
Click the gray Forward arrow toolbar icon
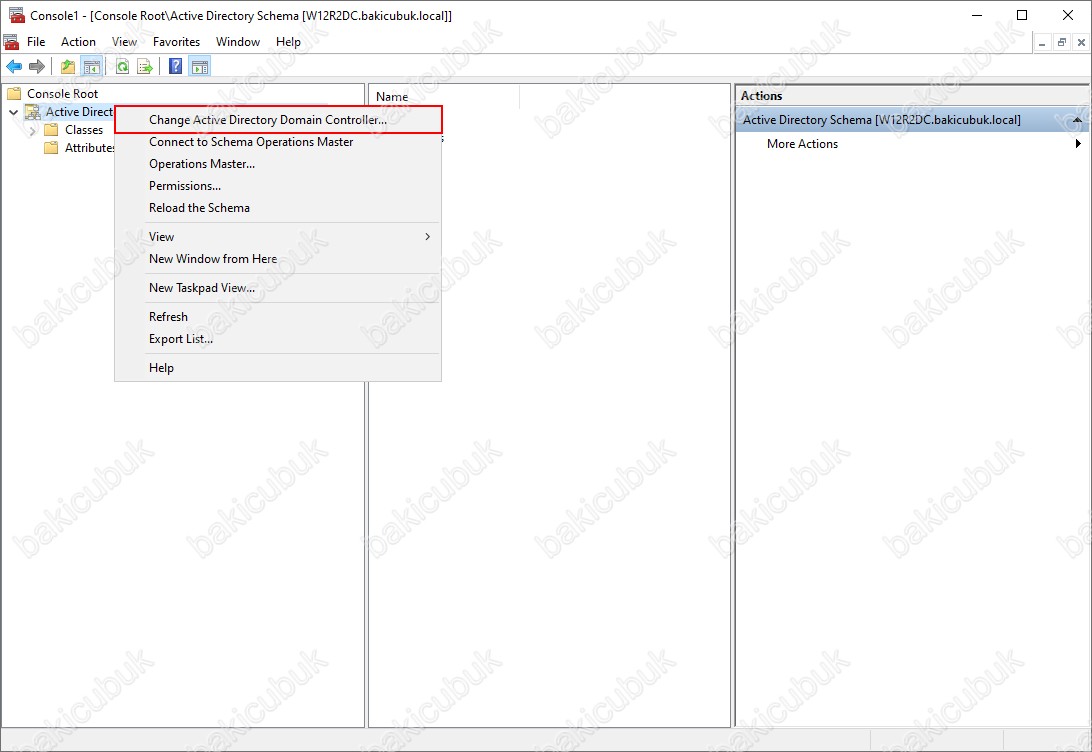(x=36, y=66)
